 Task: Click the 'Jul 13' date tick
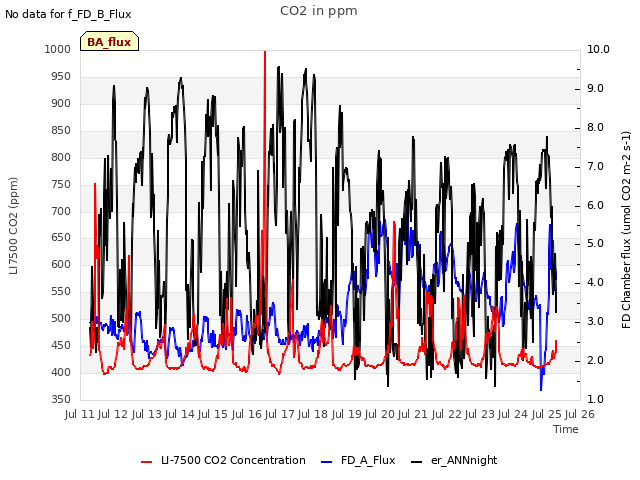147,414
